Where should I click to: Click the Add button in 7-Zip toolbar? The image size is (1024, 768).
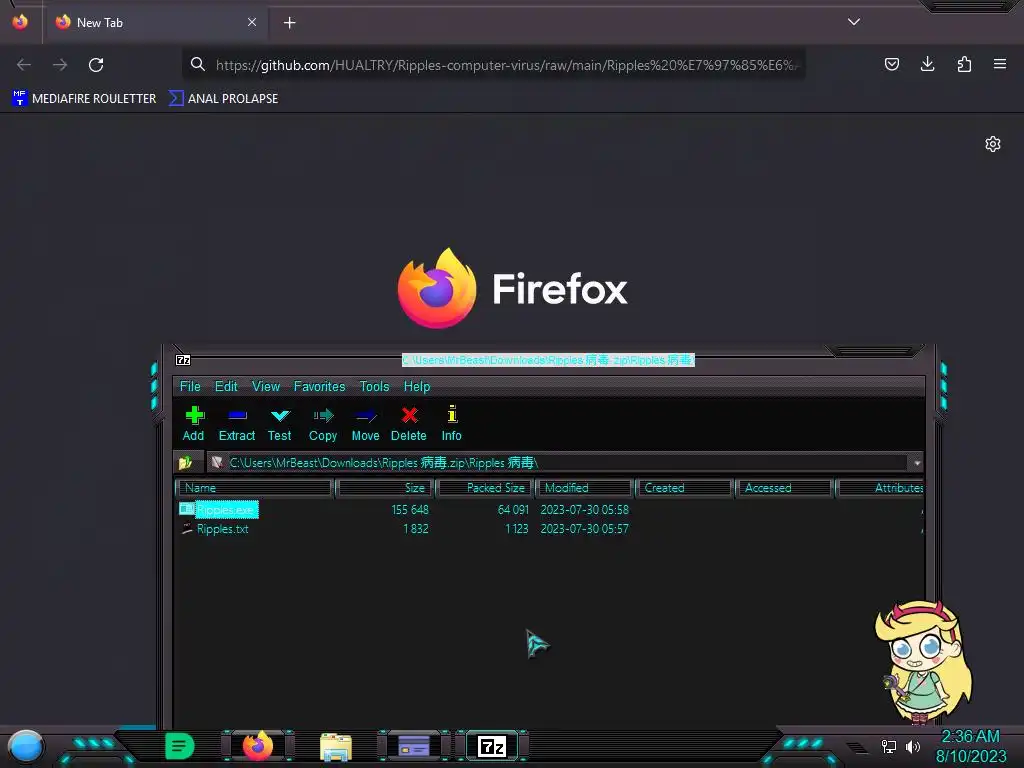click(193, 423)
